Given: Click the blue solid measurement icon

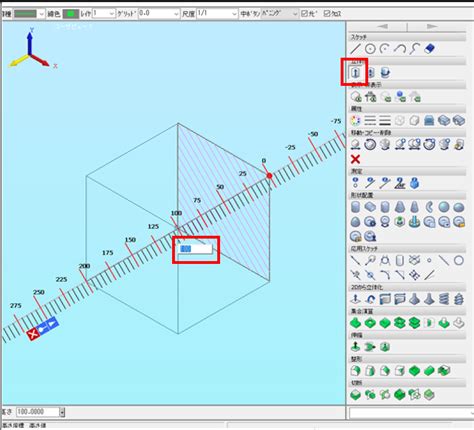Looking at the screenshot, I should coord(414,183).
